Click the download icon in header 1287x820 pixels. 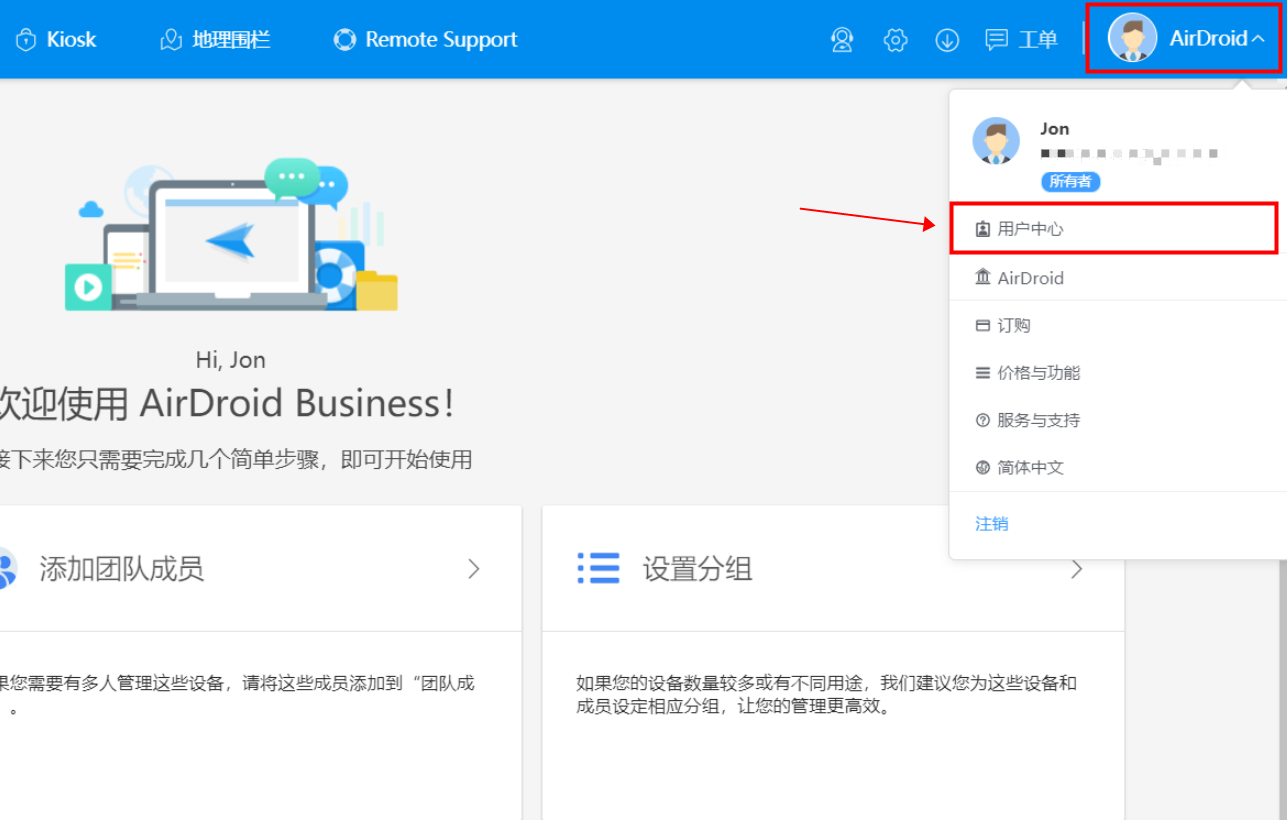[947, 40]
